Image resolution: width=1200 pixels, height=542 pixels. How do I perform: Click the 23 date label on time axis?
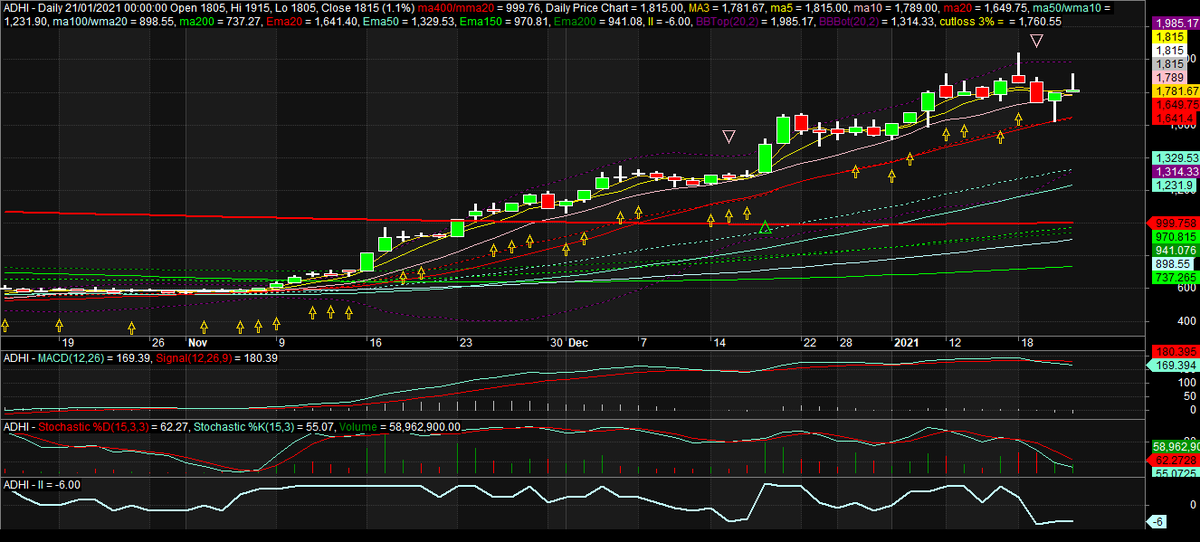click(466, 341)
